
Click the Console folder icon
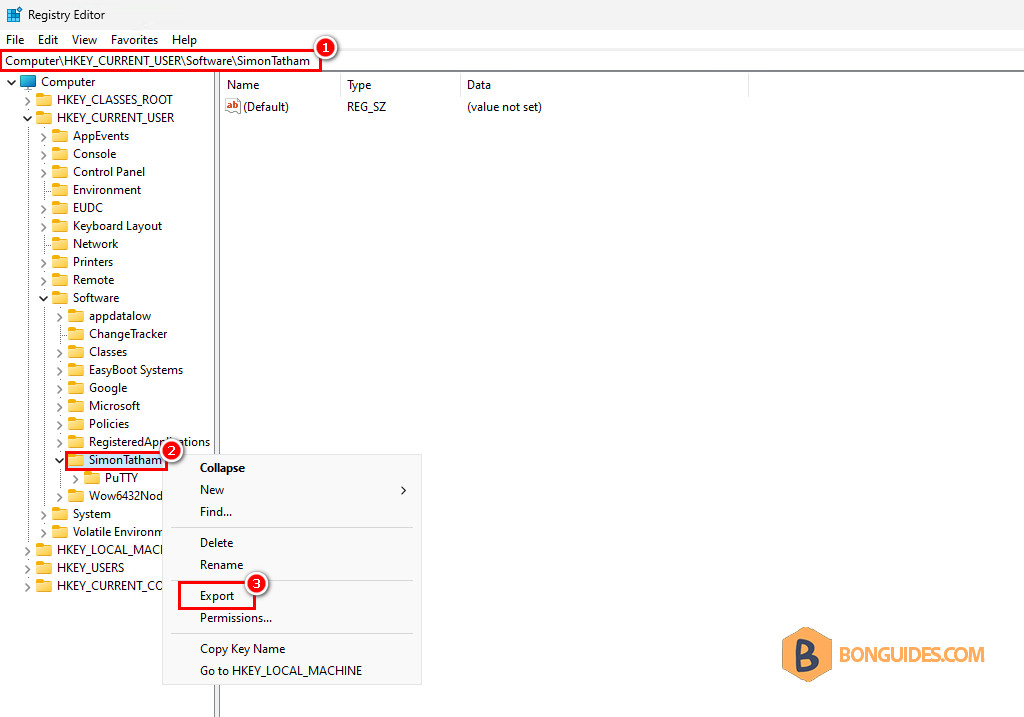point(60,153)
